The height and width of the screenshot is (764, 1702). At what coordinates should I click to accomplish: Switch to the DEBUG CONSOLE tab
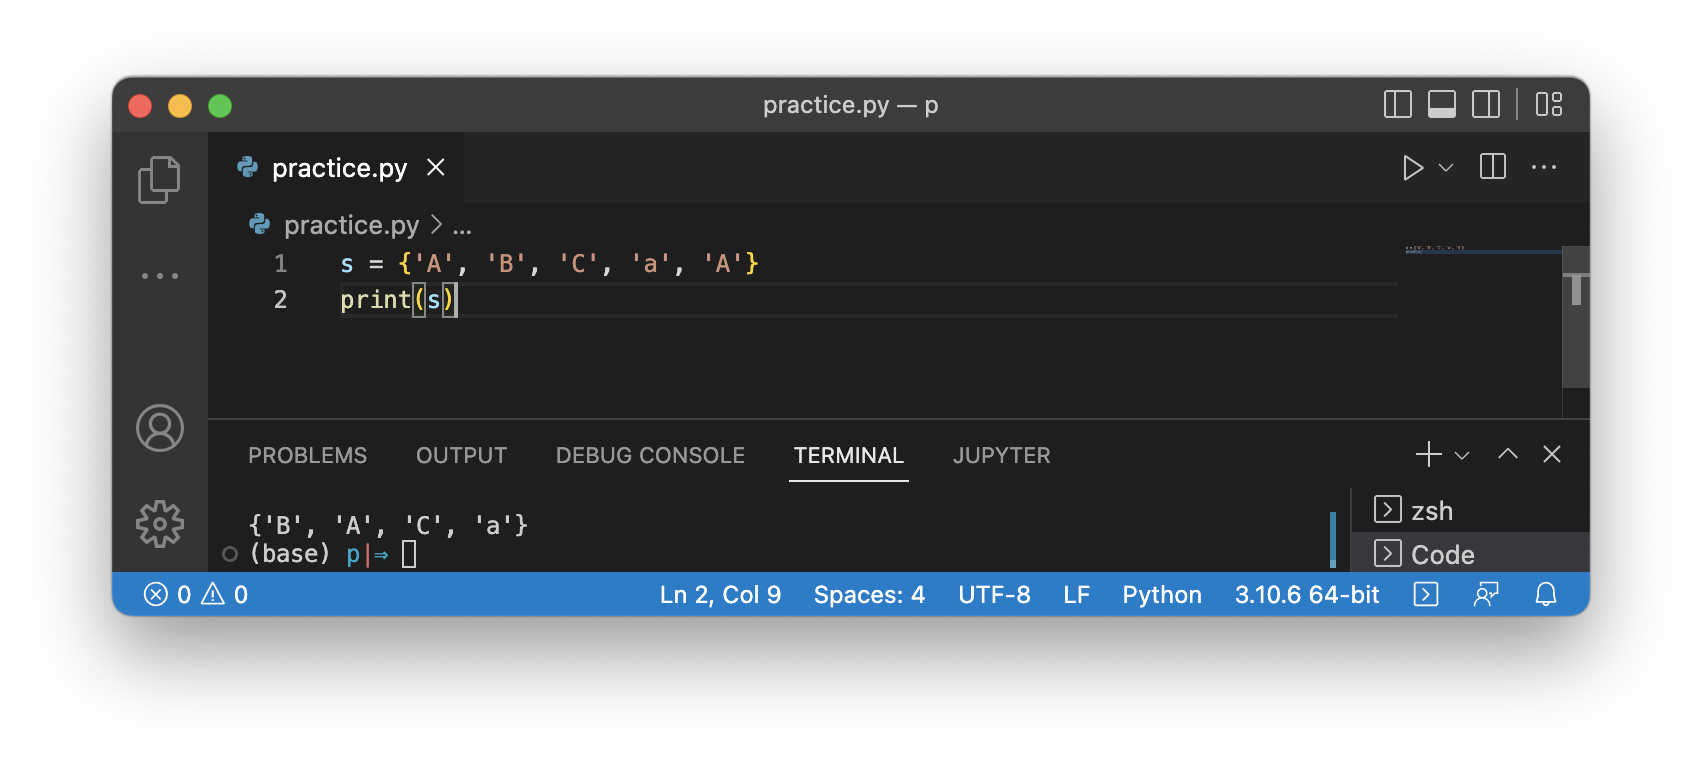(650, 455)
